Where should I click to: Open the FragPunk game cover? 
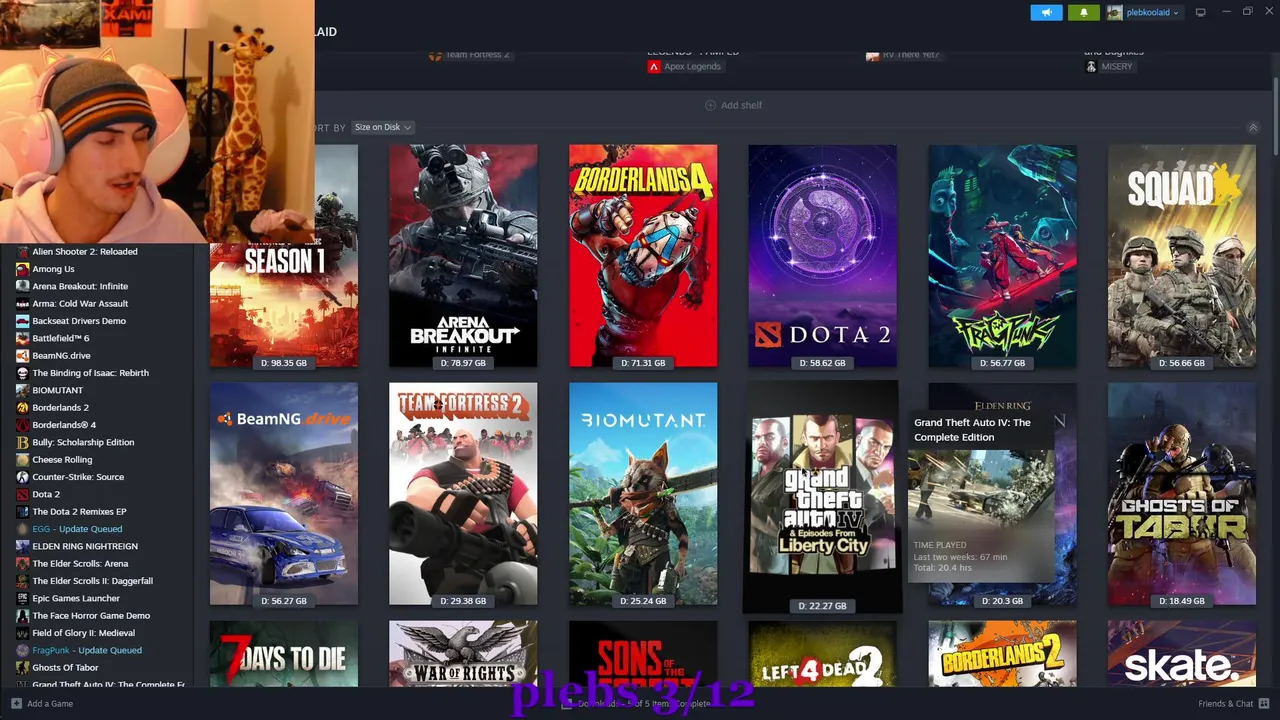coord(1002,255)
